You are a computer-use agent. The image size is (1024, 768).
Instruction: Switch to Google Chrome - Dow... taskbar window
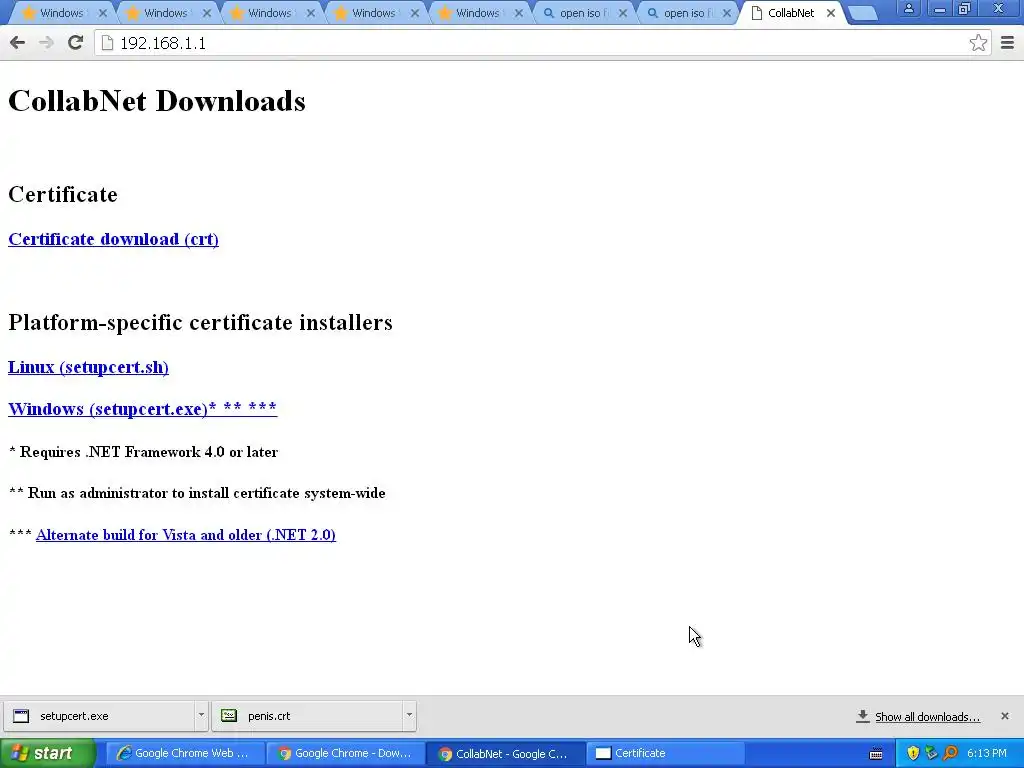pyautogui.click(x=345, y=754)
